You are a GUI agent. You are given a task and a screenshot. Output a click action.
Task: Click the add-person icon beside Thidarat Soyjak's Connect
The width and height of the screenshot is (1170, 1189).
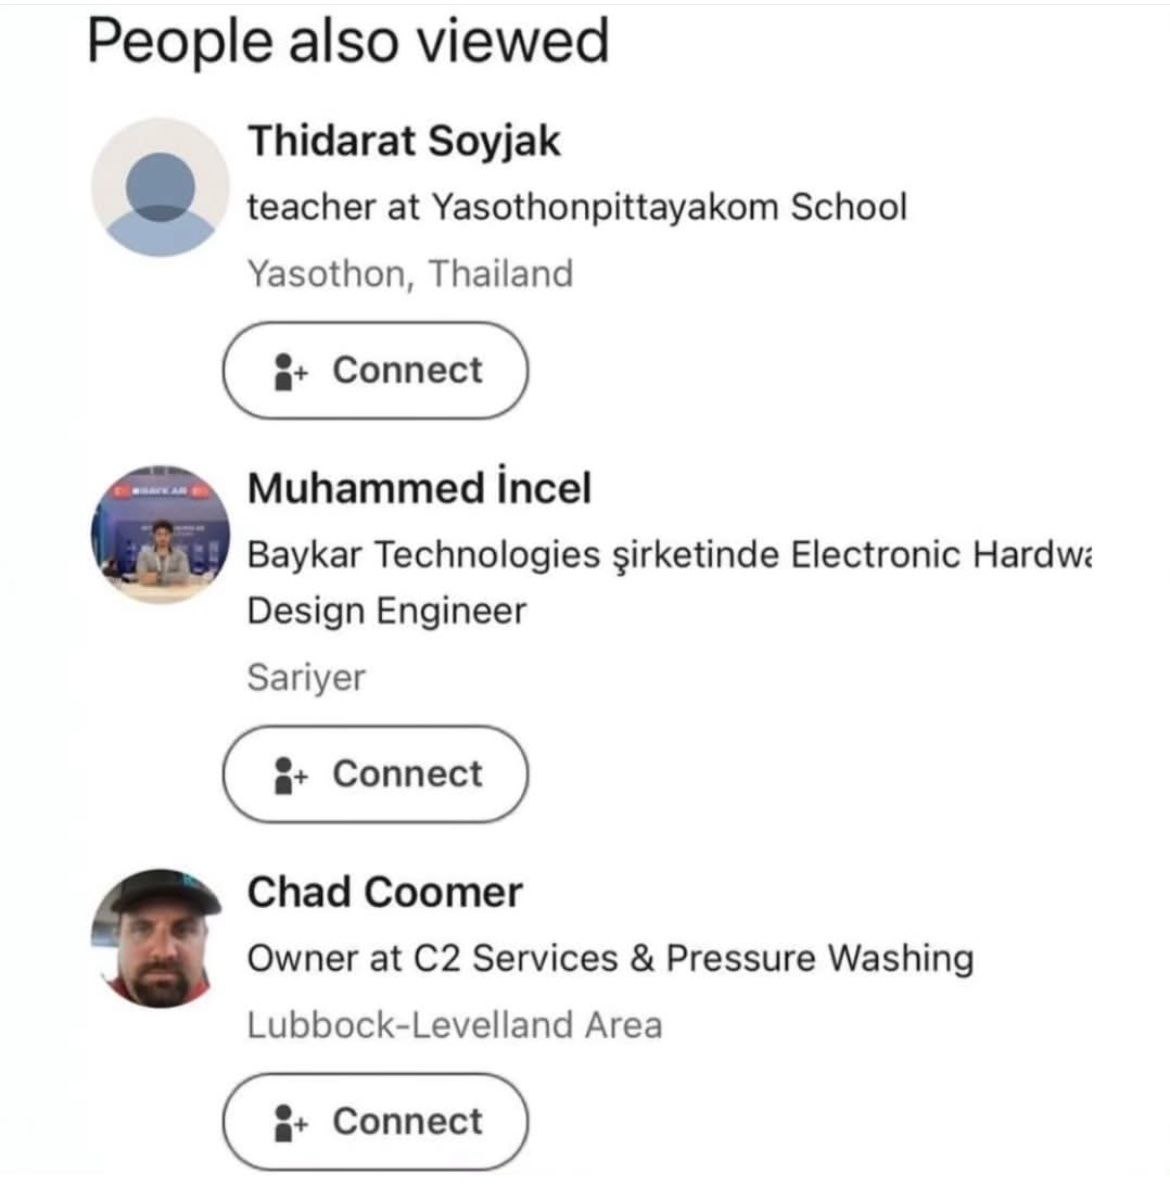pyautogui.click(x=290, y=371)
